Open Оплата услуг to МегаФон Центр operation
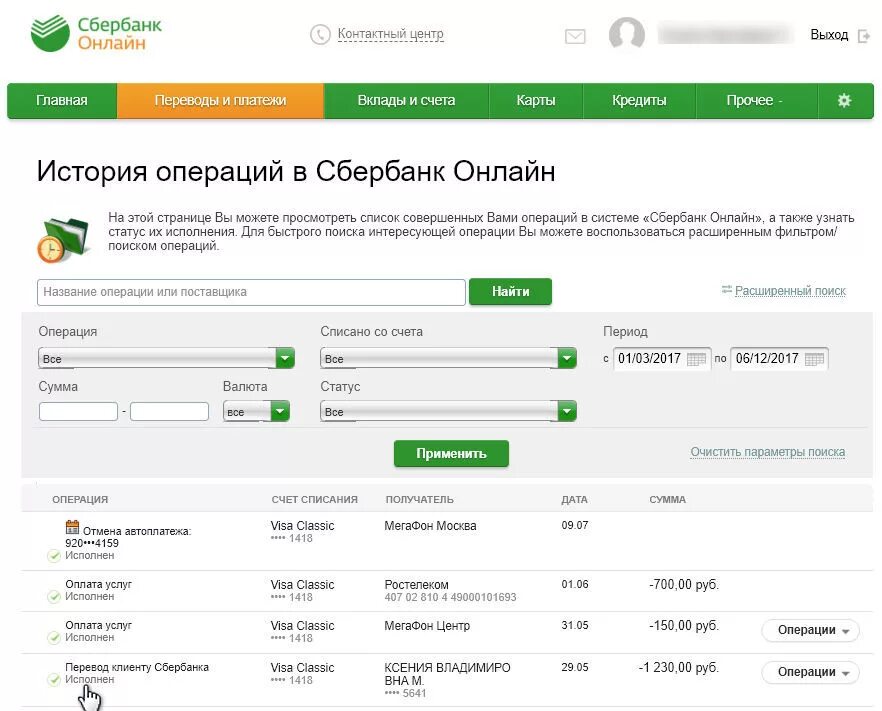The image size is (882, 711). [98, 626]
